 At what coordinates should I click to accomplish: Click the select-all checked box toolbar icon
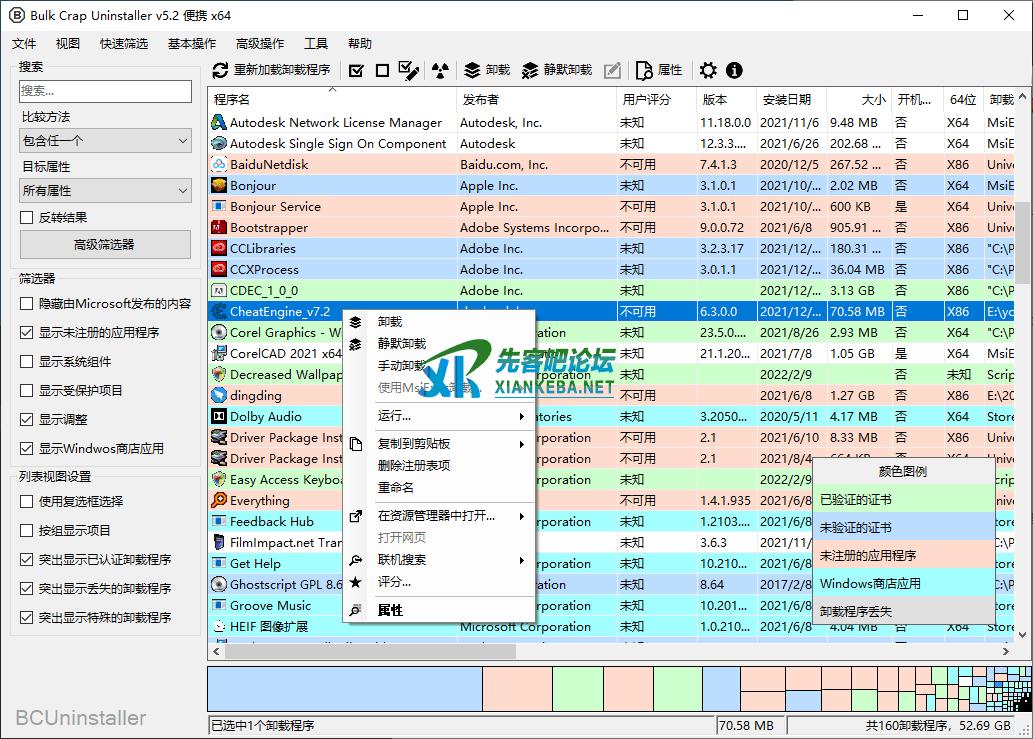pos(356,70)
